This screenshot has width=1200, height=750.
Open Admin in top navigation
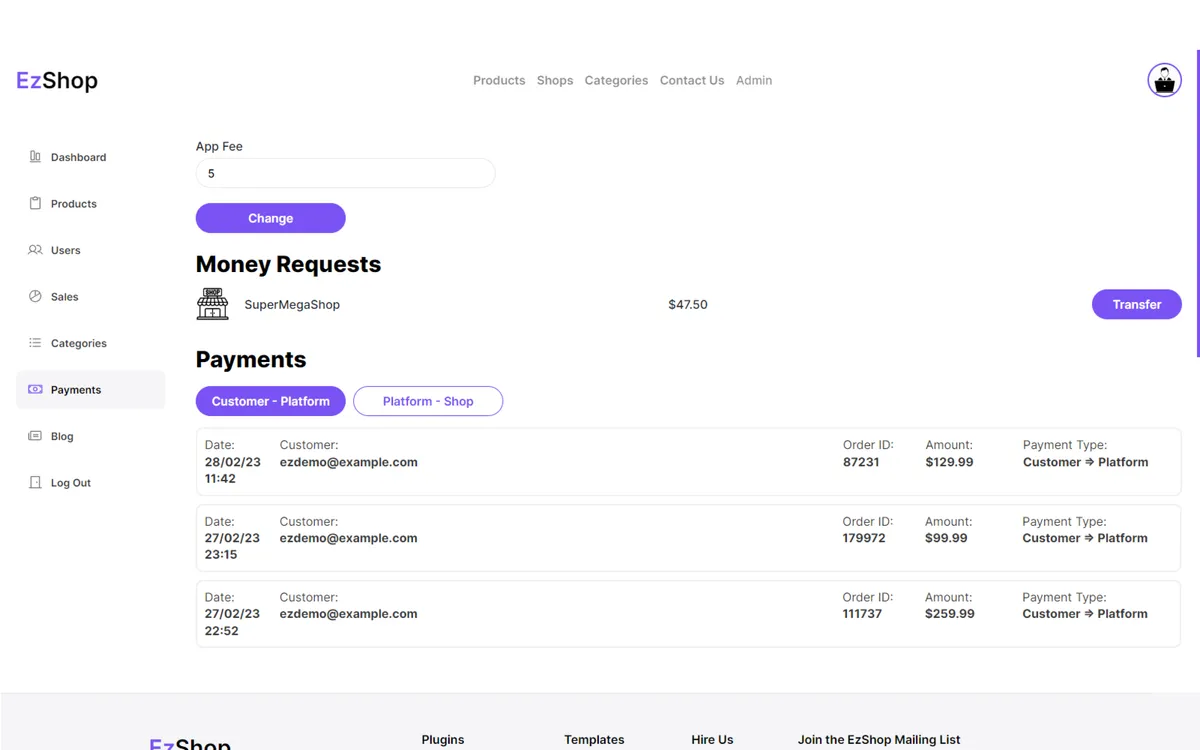coord(754,80)
